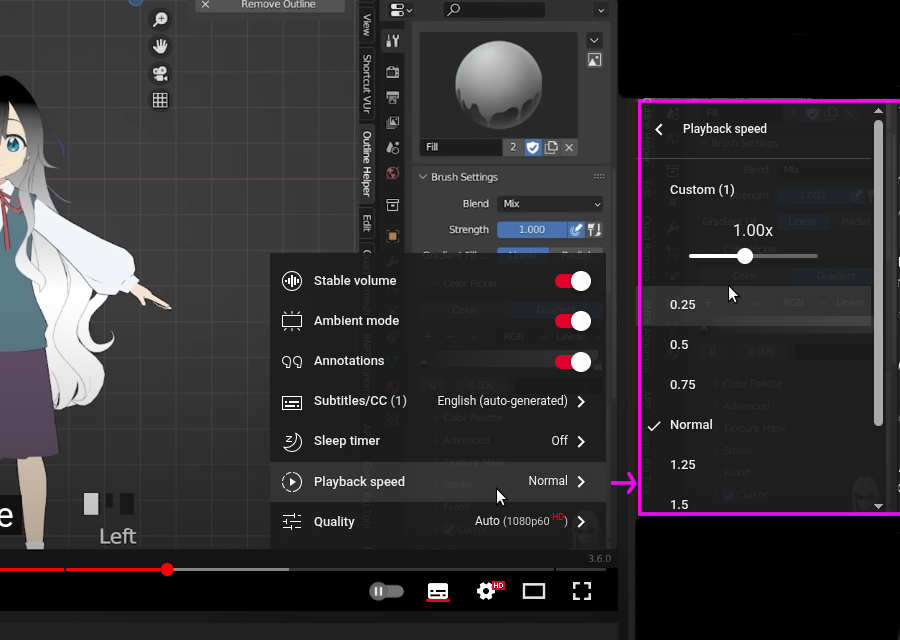Open the Playback speed submenu row

click(x=438, y=481)
